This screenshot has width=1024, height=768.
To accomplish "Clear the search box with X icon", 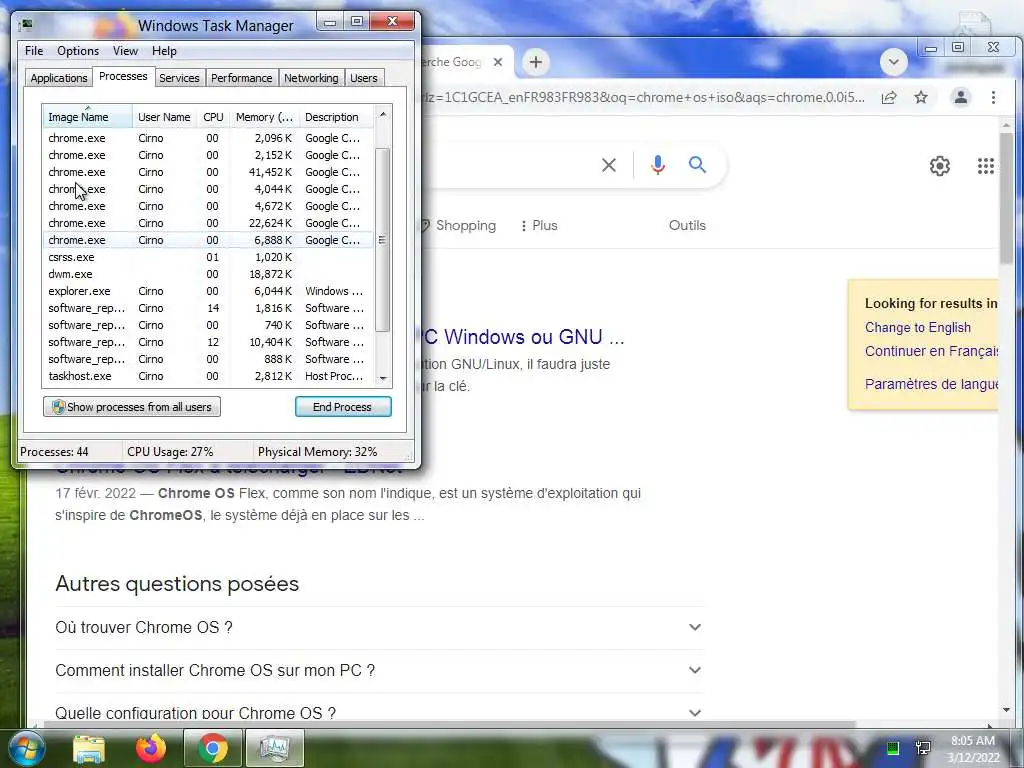I will [609, 165].
